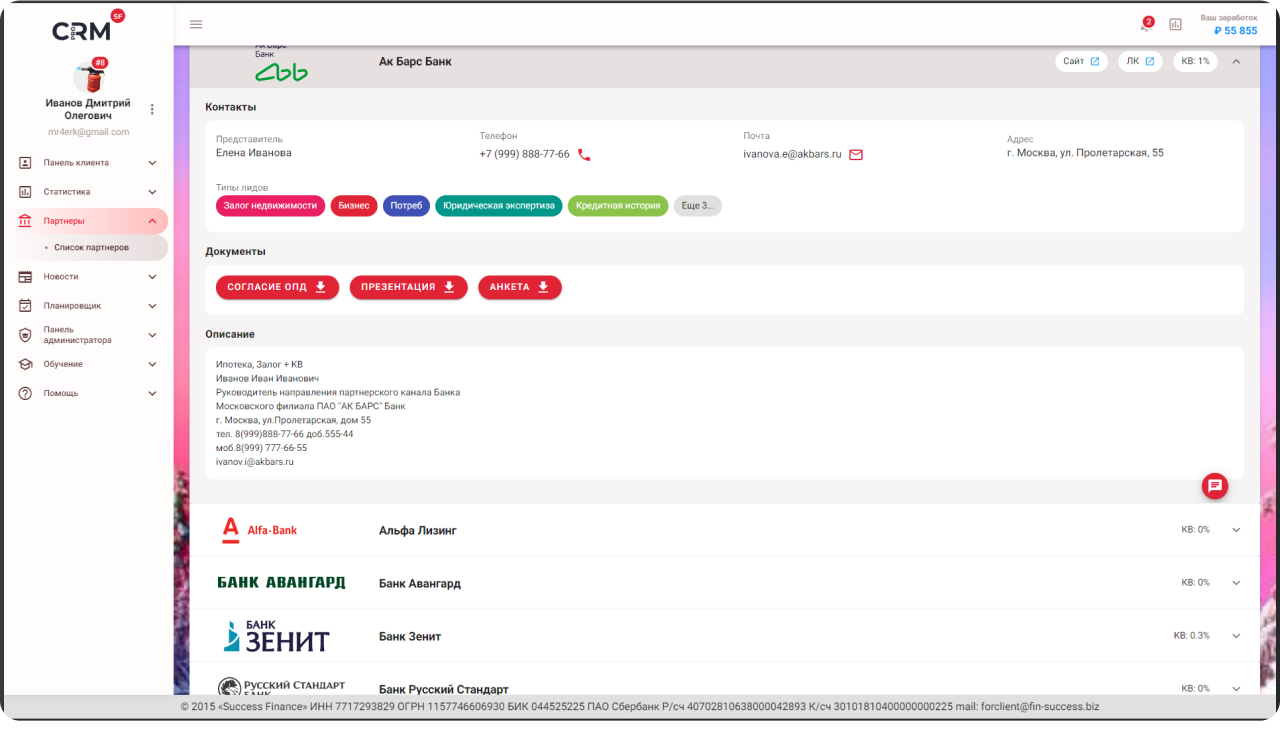Download the Анкета document
The width and height of the screenshot is (1280, 745).
tap(520, 287)
